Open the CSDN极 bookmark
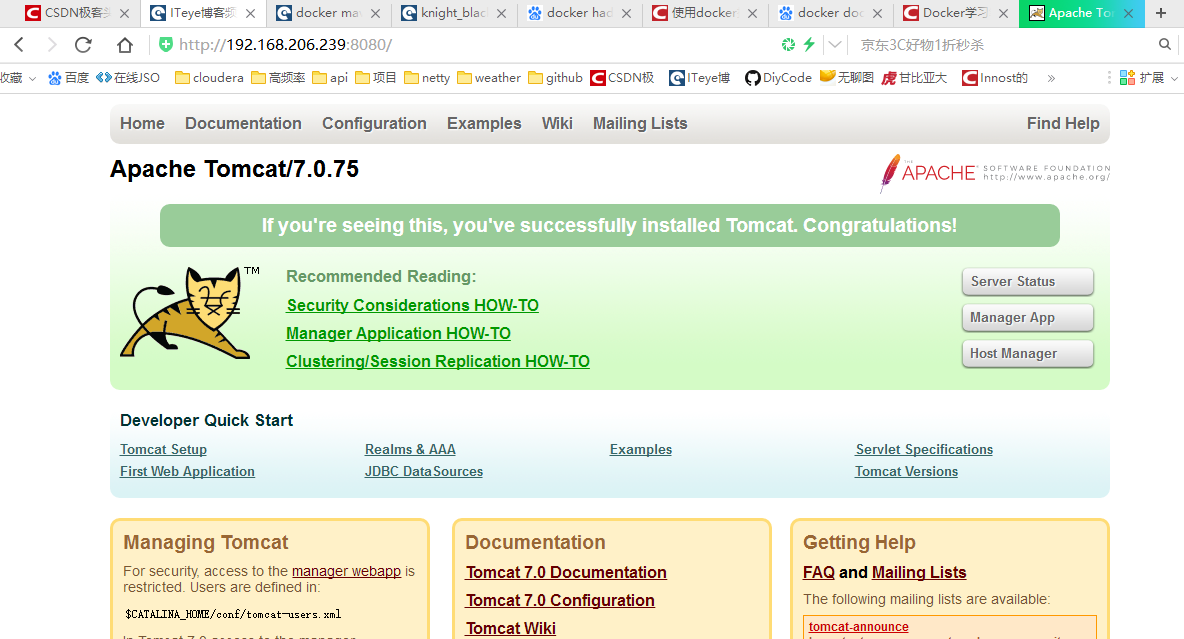Screen dimensions: 1184x639 click(622, 78)
